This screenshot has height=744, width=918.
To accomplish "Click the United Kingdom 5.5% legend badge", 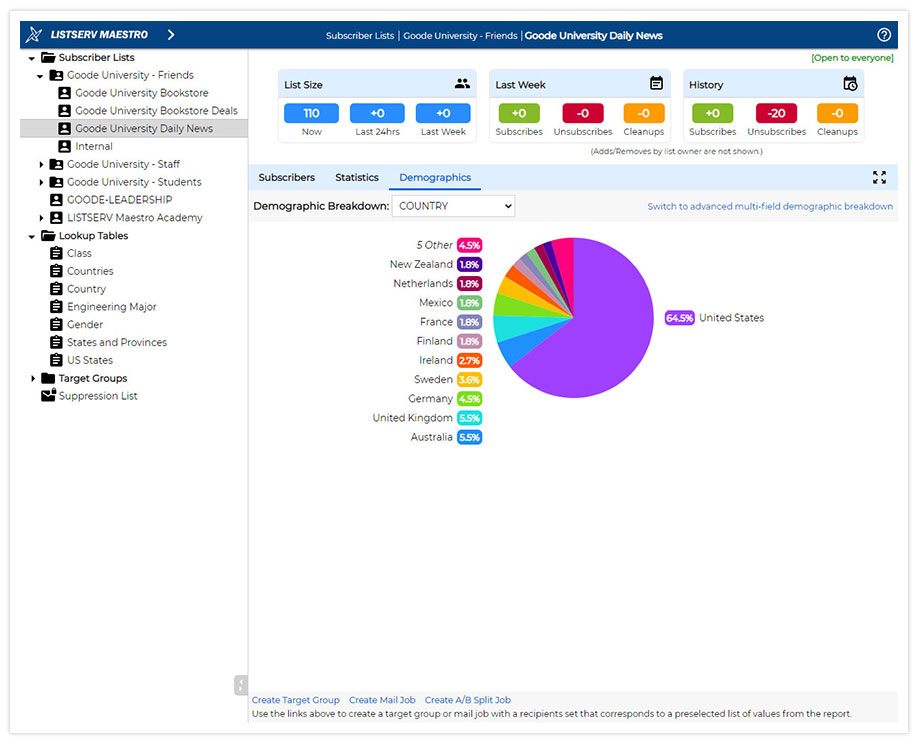I will point(469,418).
